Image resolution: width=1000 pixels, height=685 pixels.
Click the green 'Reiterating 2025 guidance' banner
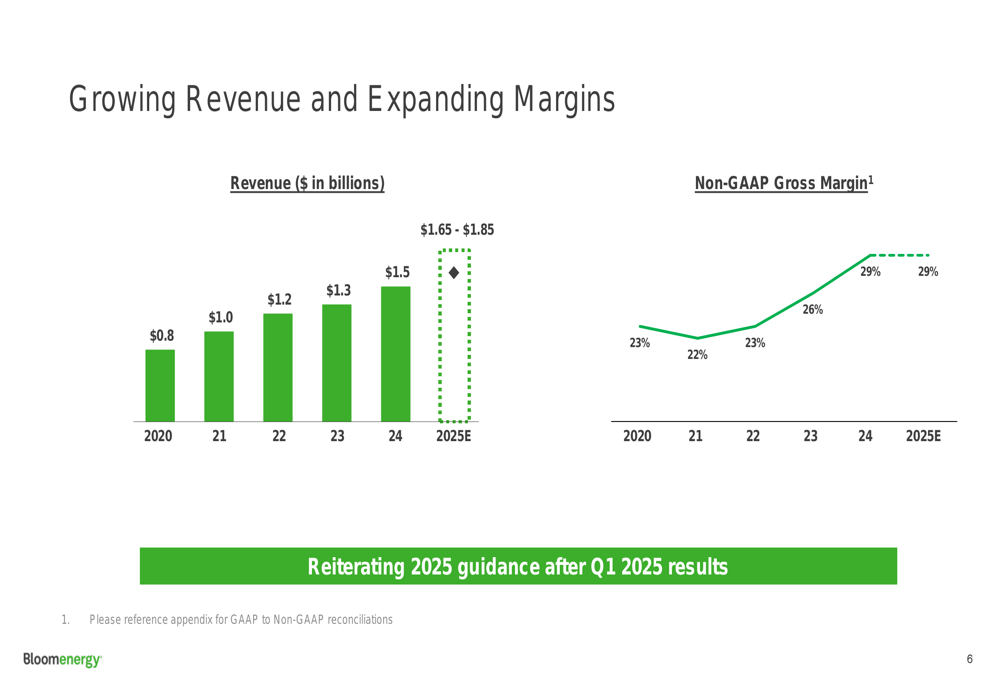(x=518, y=567)
